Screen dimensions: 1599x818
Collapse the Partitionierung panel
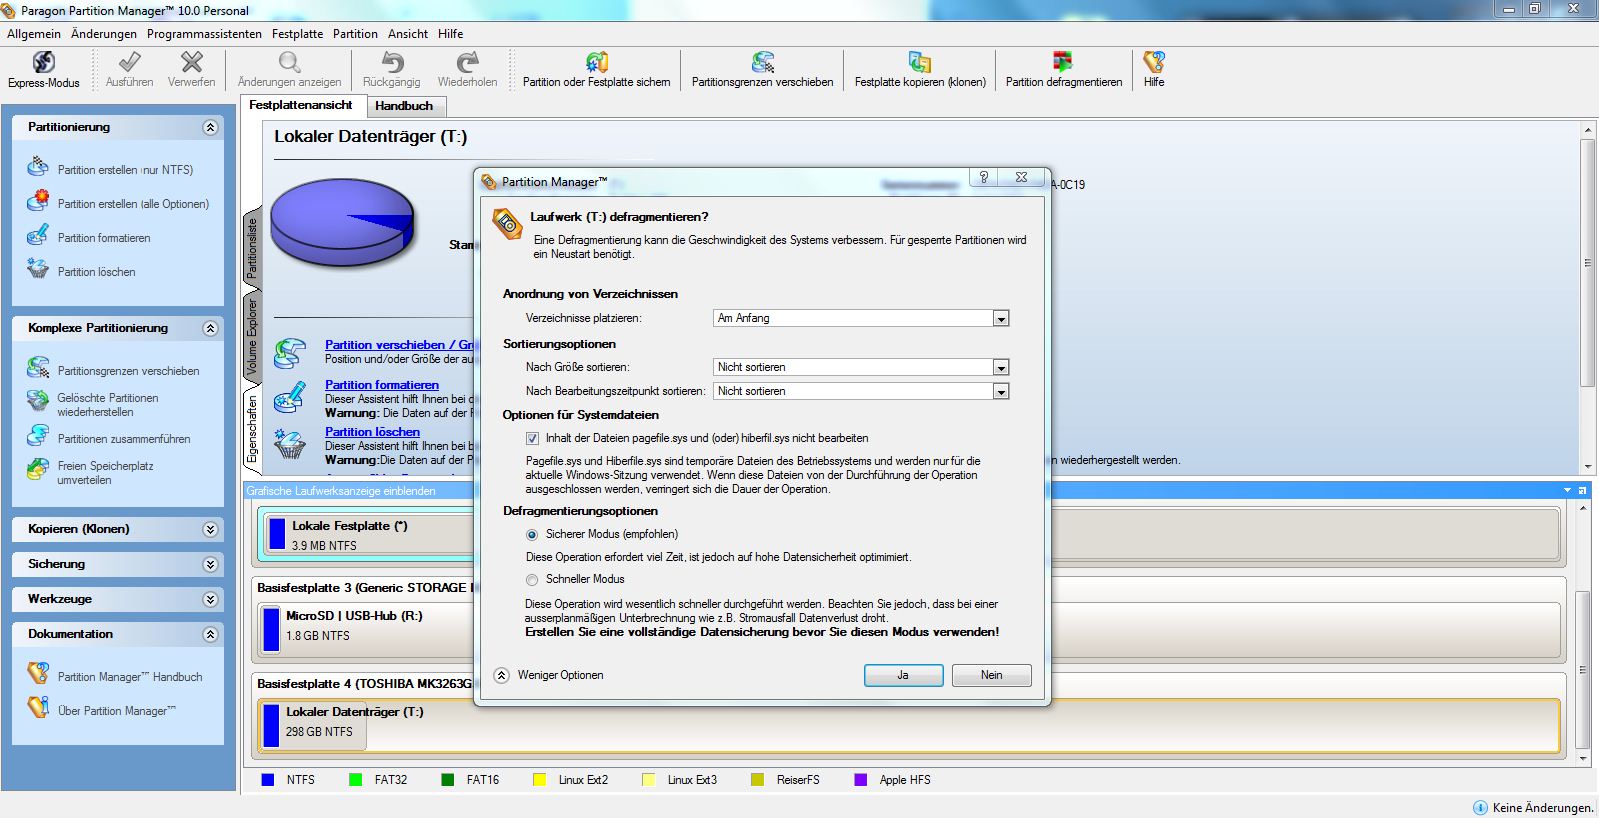pyautogui.click(x=210, y=127)
